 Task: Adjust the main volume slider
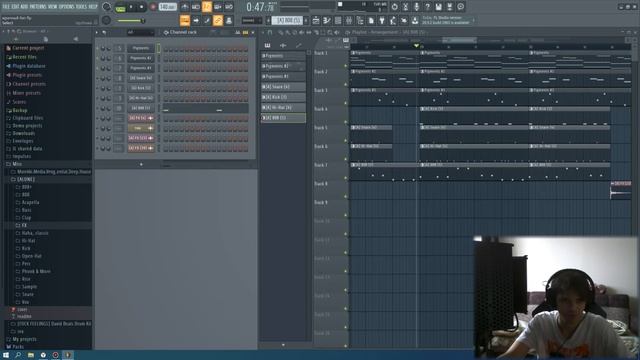pyautogui.click(x=131, y=20)
